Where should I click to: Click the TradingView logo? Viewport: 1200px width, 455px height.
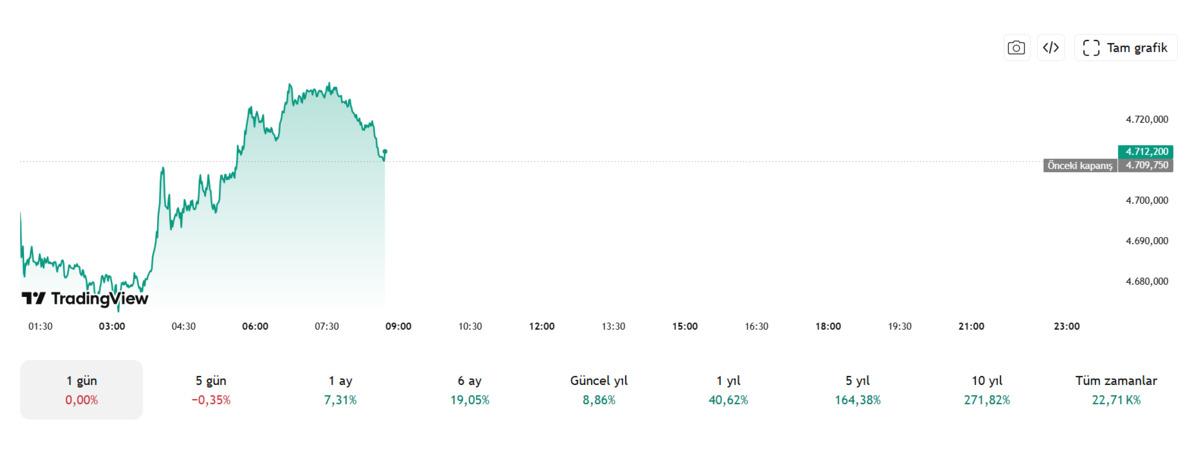pyautogui.click(x=85, y=298)
